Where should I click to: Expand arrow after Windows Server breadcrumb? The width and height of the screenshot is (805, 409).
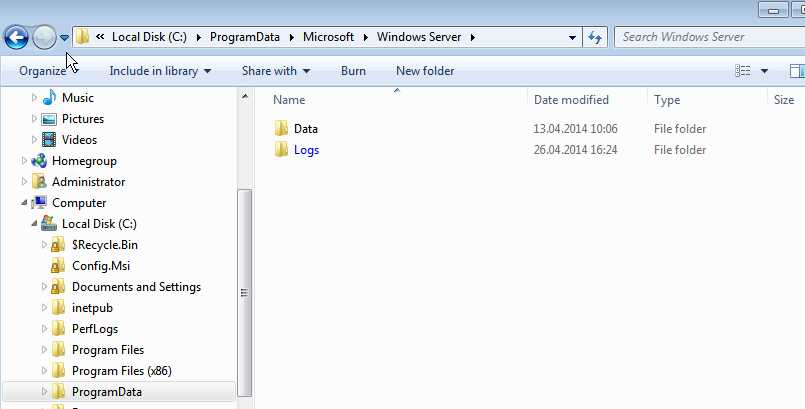(473, 37)
